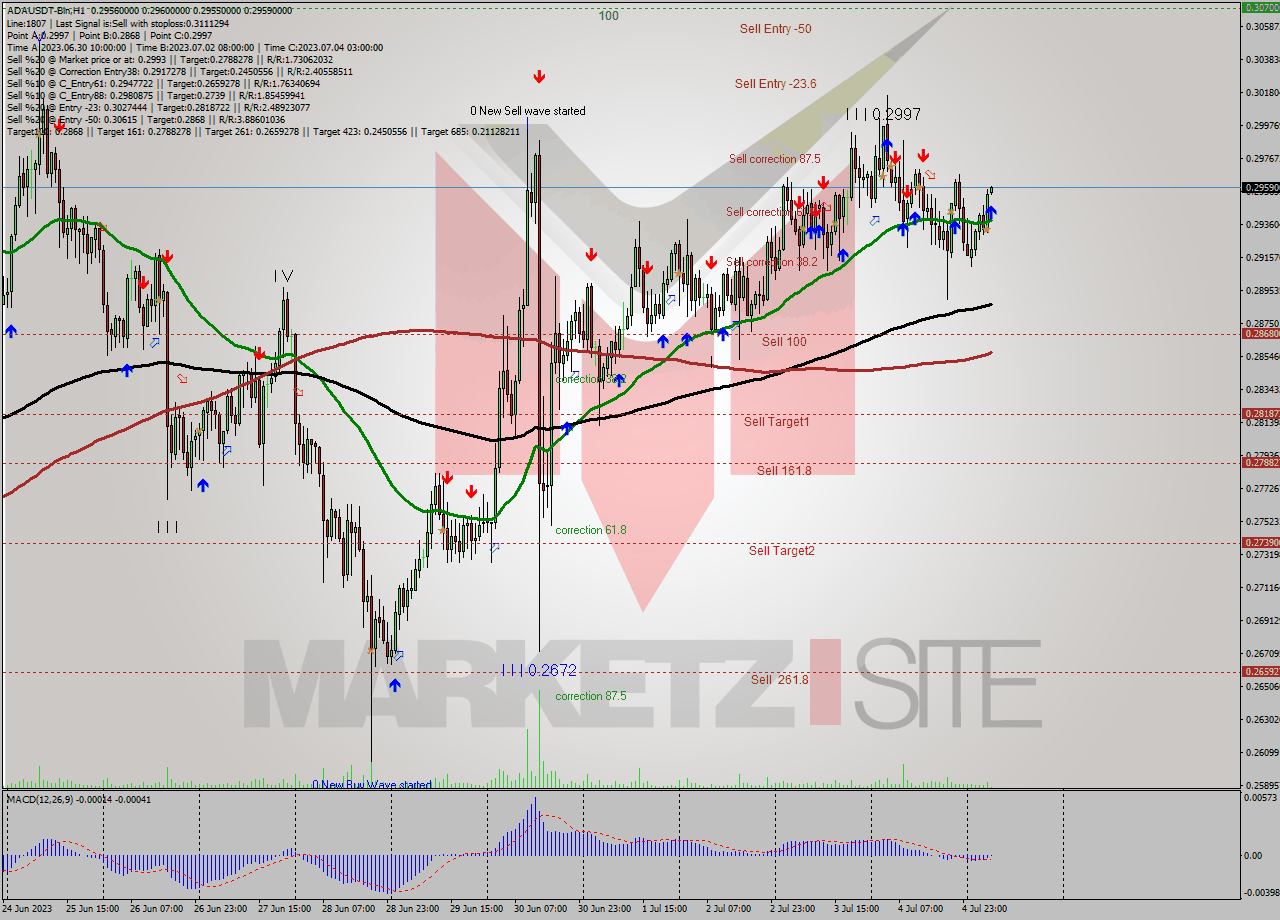Viewport: 1280px width, 920px height.
Task: Select the 'Sell correction 87.5' label
Action: pyautogui.click(x=774, y=159)
